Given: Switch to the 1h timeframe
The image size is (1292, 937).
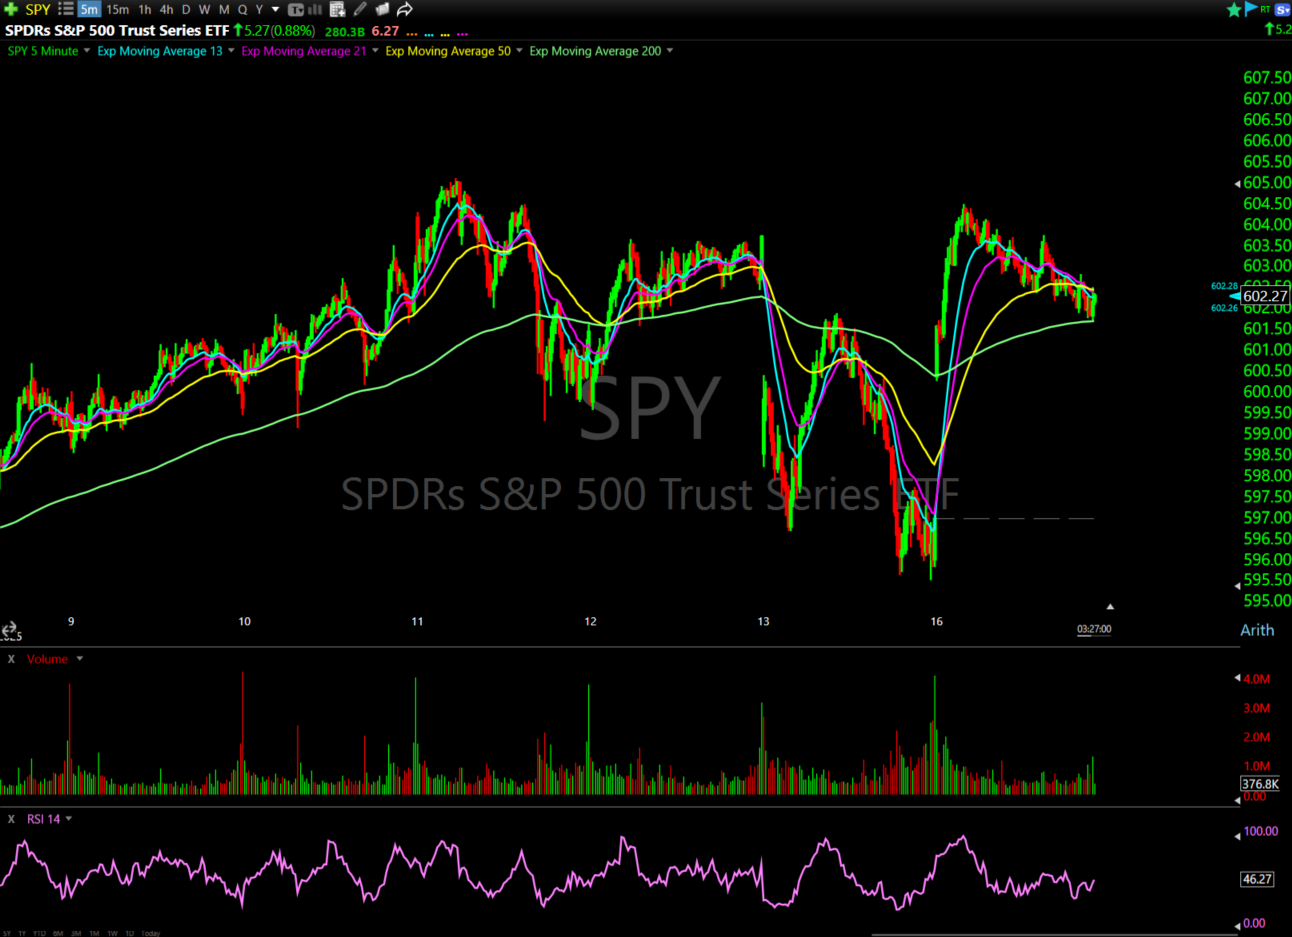Looking at the screenshot, I should [145, 9].
